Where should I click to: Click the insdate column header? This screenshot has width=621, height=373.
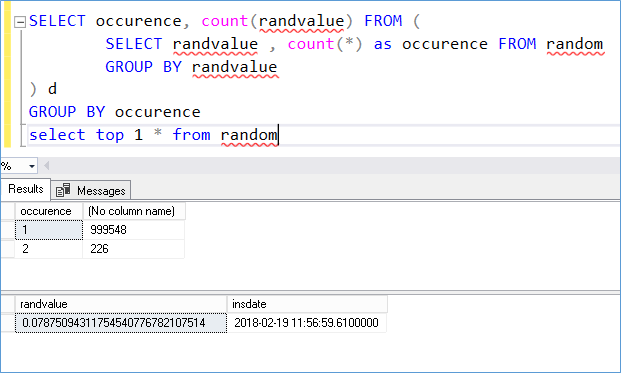(307, 304)
